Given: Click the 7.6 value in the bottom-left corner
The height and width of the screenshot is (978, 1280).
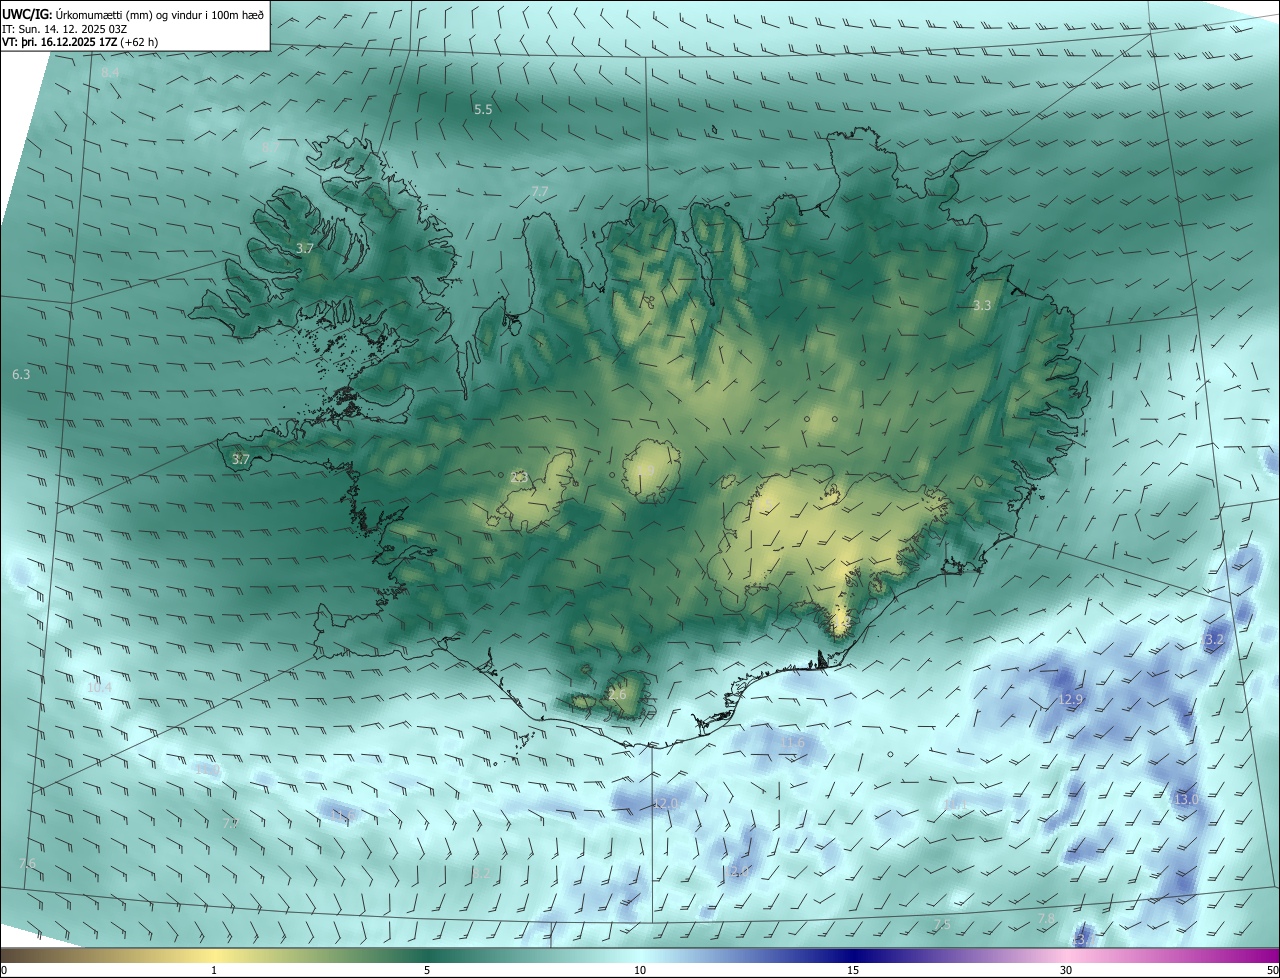Looking at the screenshot, I should 27,863.
